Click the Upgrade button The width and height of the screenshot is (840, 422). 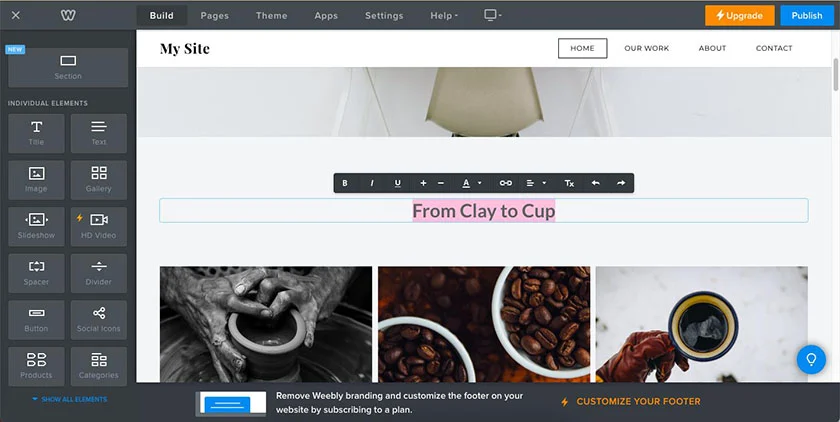click(739, 16)
